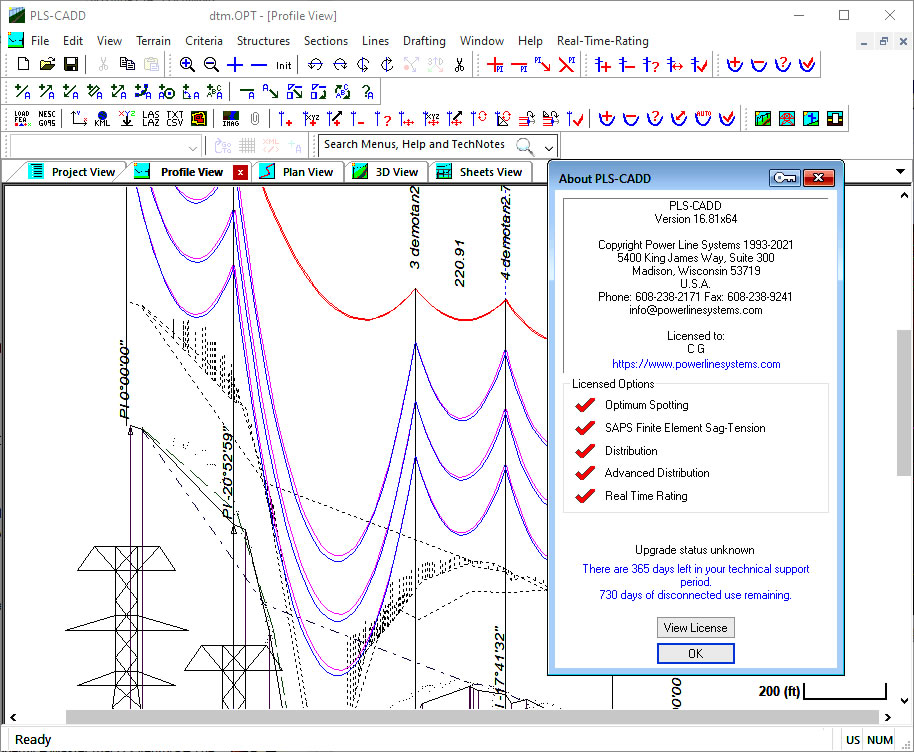Click the key button in About dialog title
This screenshot has width=914, height=752.
coord(785,178)
